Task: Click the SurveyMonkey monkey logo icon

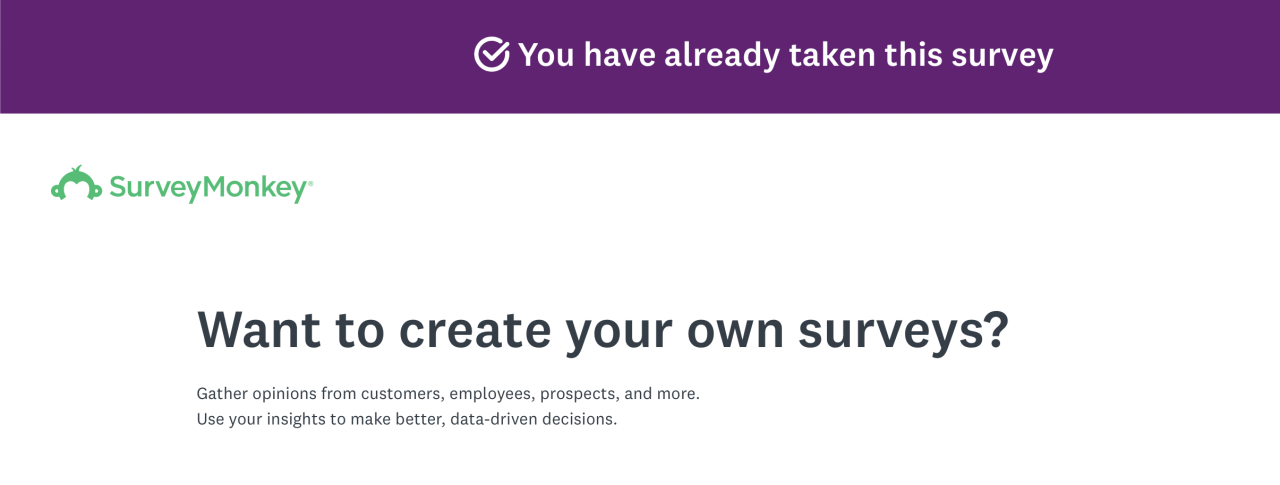Action: pyautogui.click(x=76, y=185)
